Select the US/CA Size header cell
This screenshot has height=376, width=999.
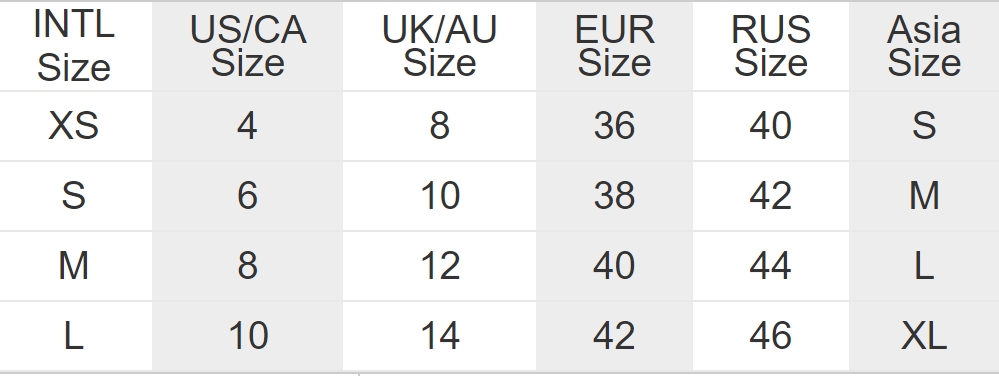(248, 46)
